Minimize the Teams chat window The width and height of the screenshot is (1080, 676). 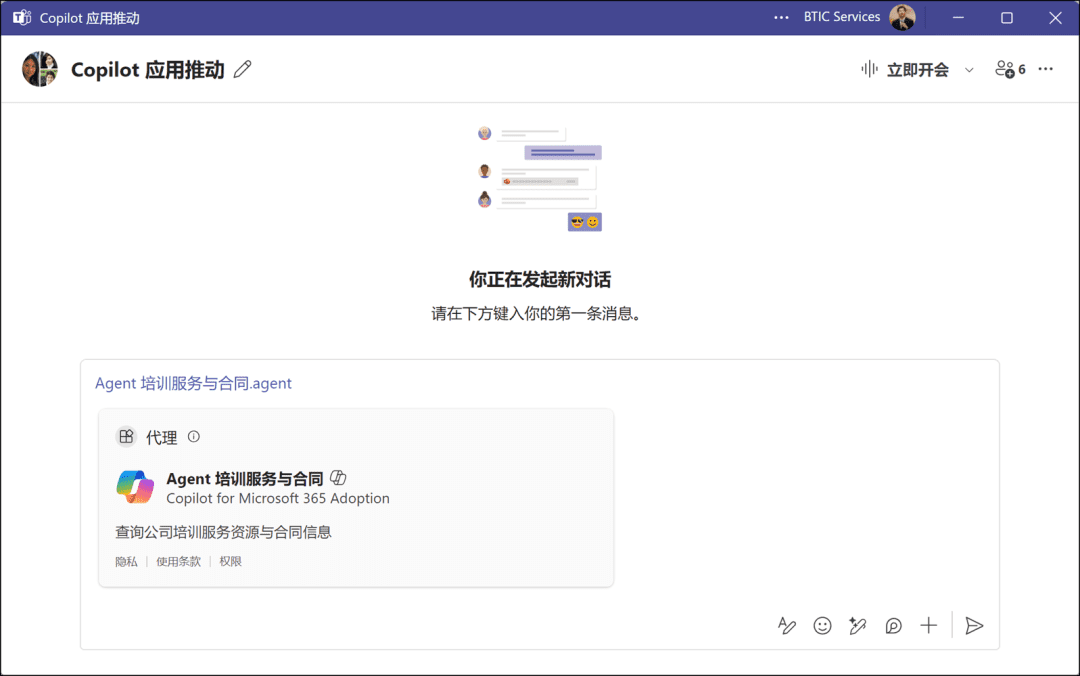click(x=958, y=17)
